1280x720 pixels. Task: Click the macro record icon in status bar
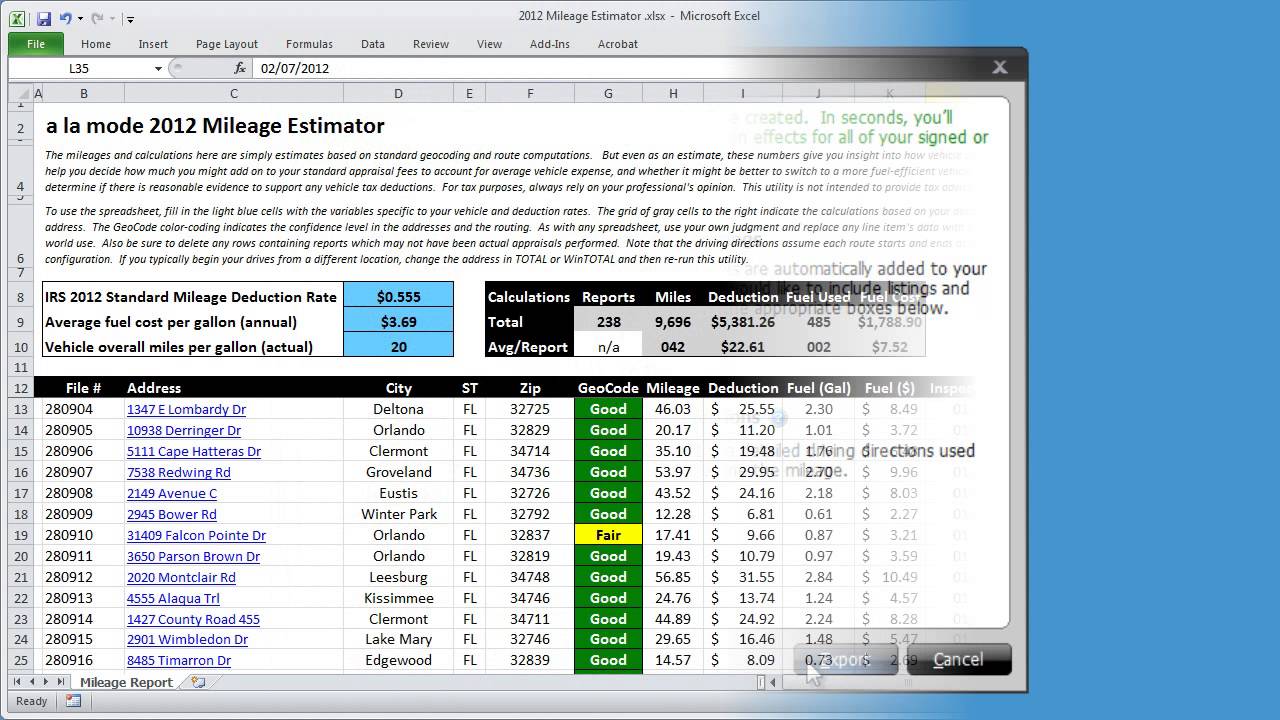tap(73, 701)
